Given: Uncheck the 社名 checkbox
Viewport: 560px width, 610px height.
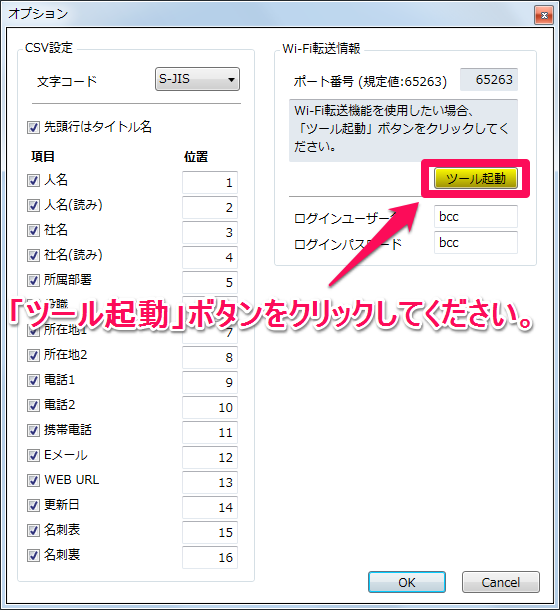Looking at the screenshot, I should pyautogui.click(x=33, y=230).
